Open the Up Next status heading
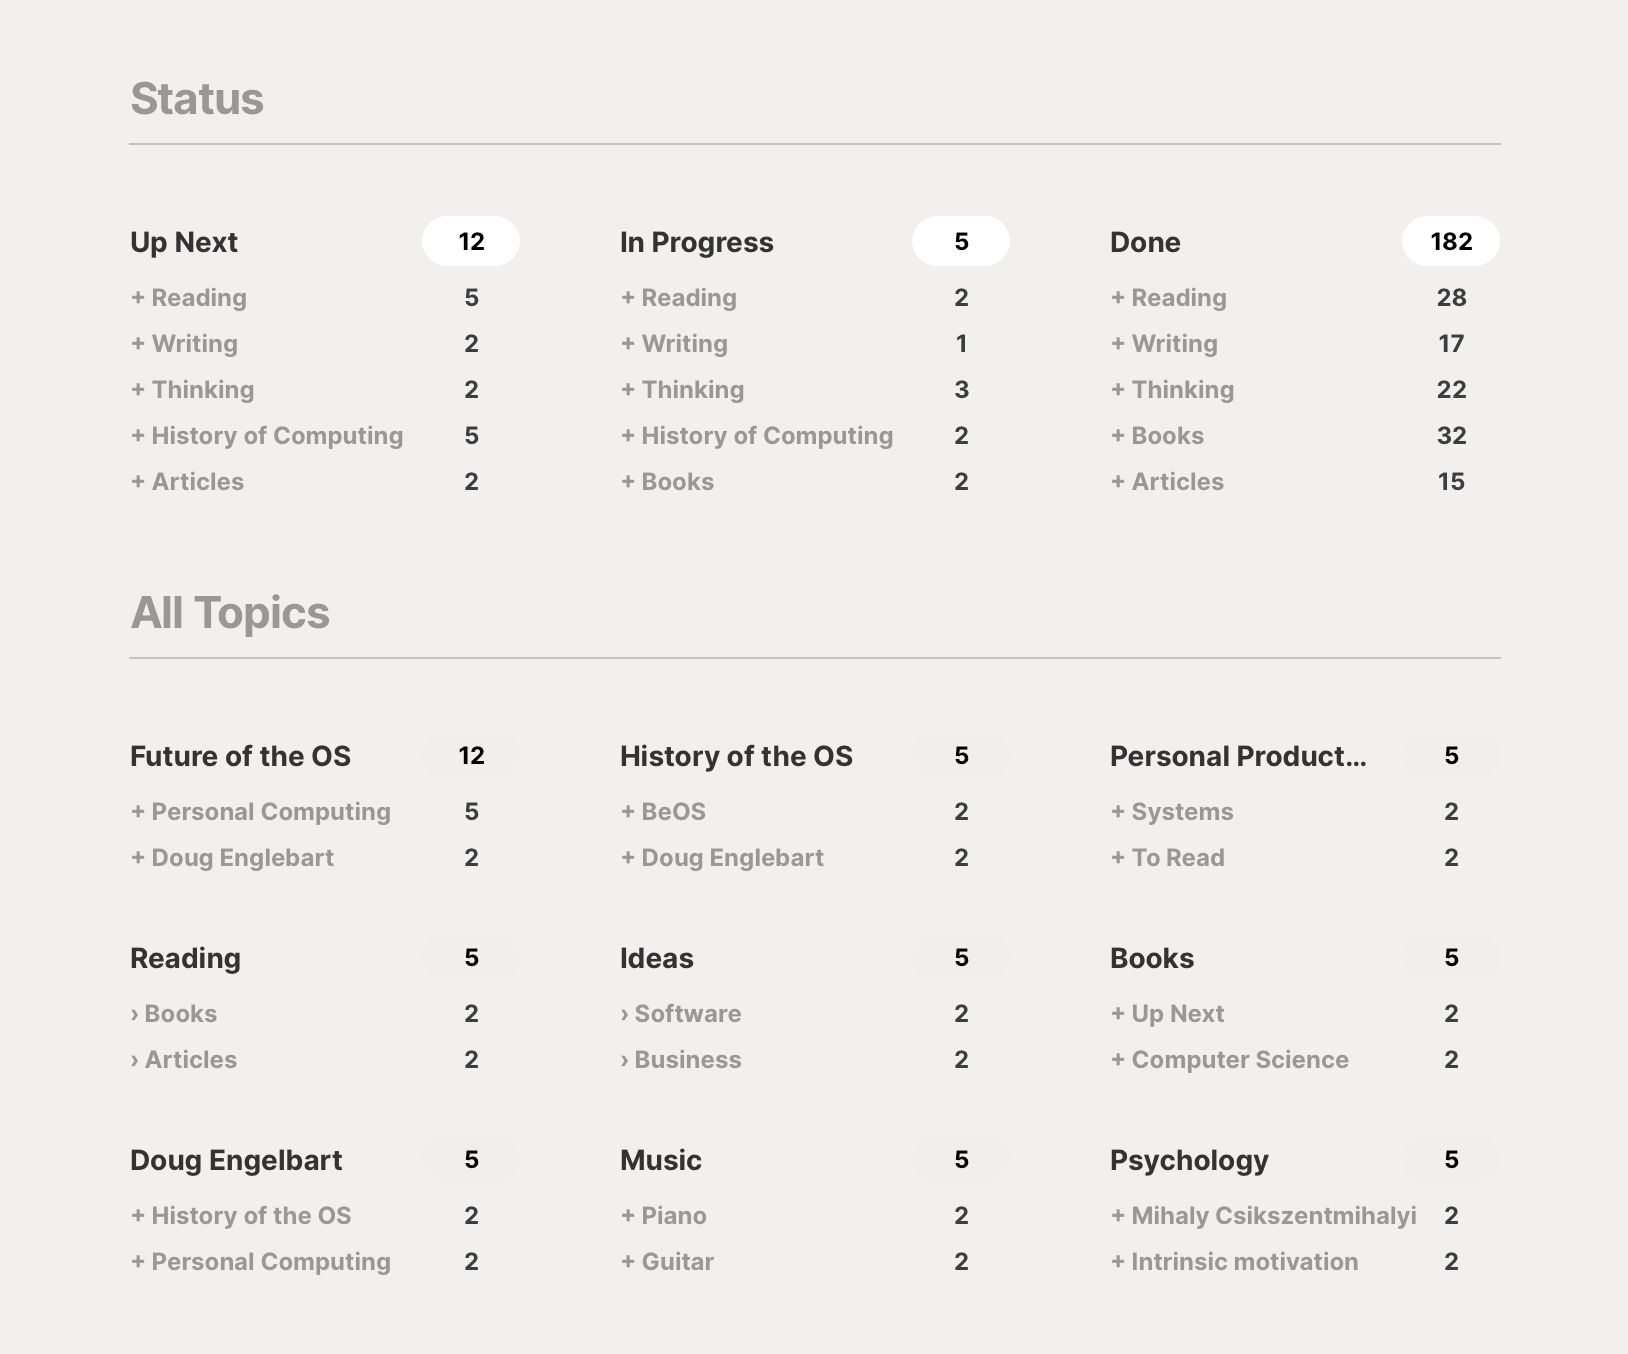1628x1354 pixels. point(184,242)
